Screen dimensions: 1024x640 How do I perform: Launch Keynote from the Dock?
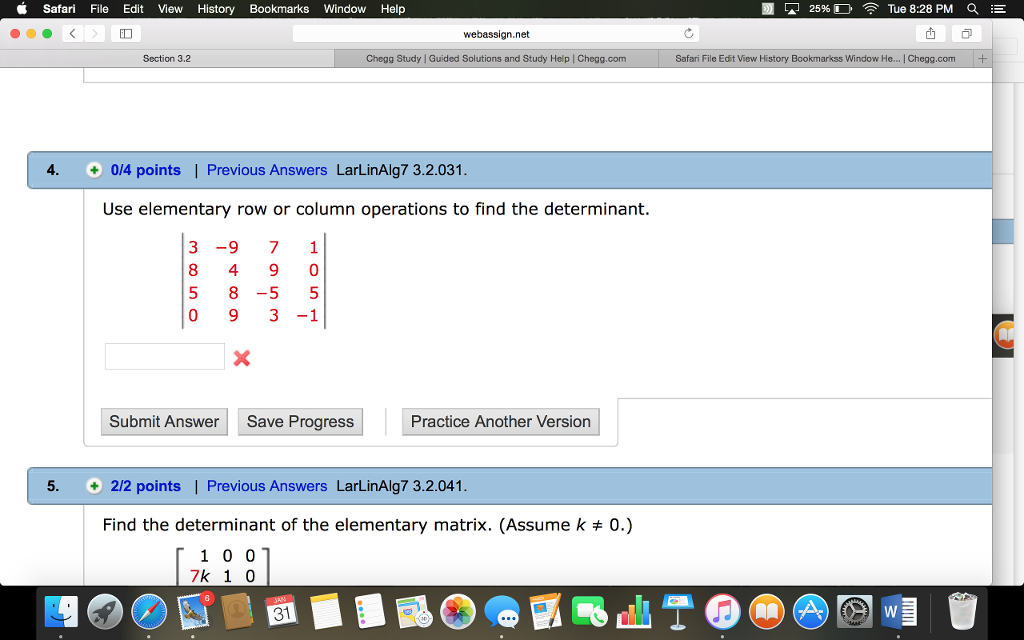coord(676,611)
